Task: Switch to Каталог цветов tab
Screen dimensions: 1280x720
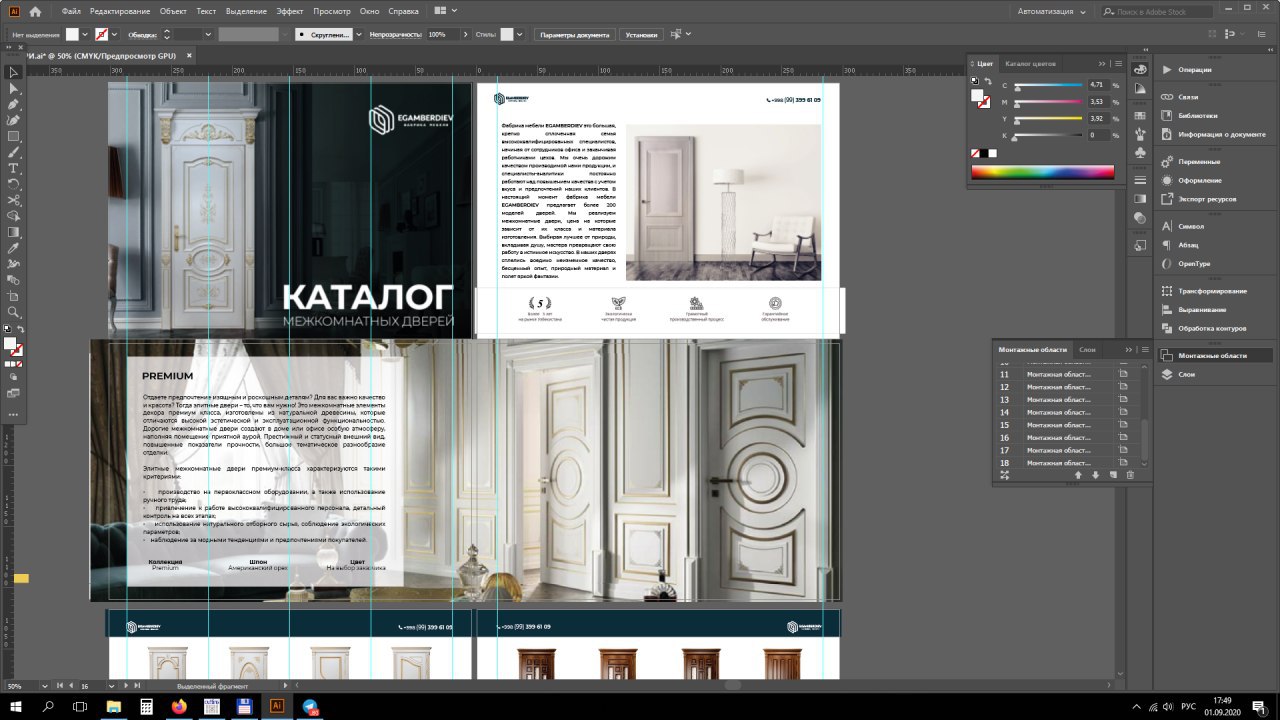Action: click(x=1030, y=63)
